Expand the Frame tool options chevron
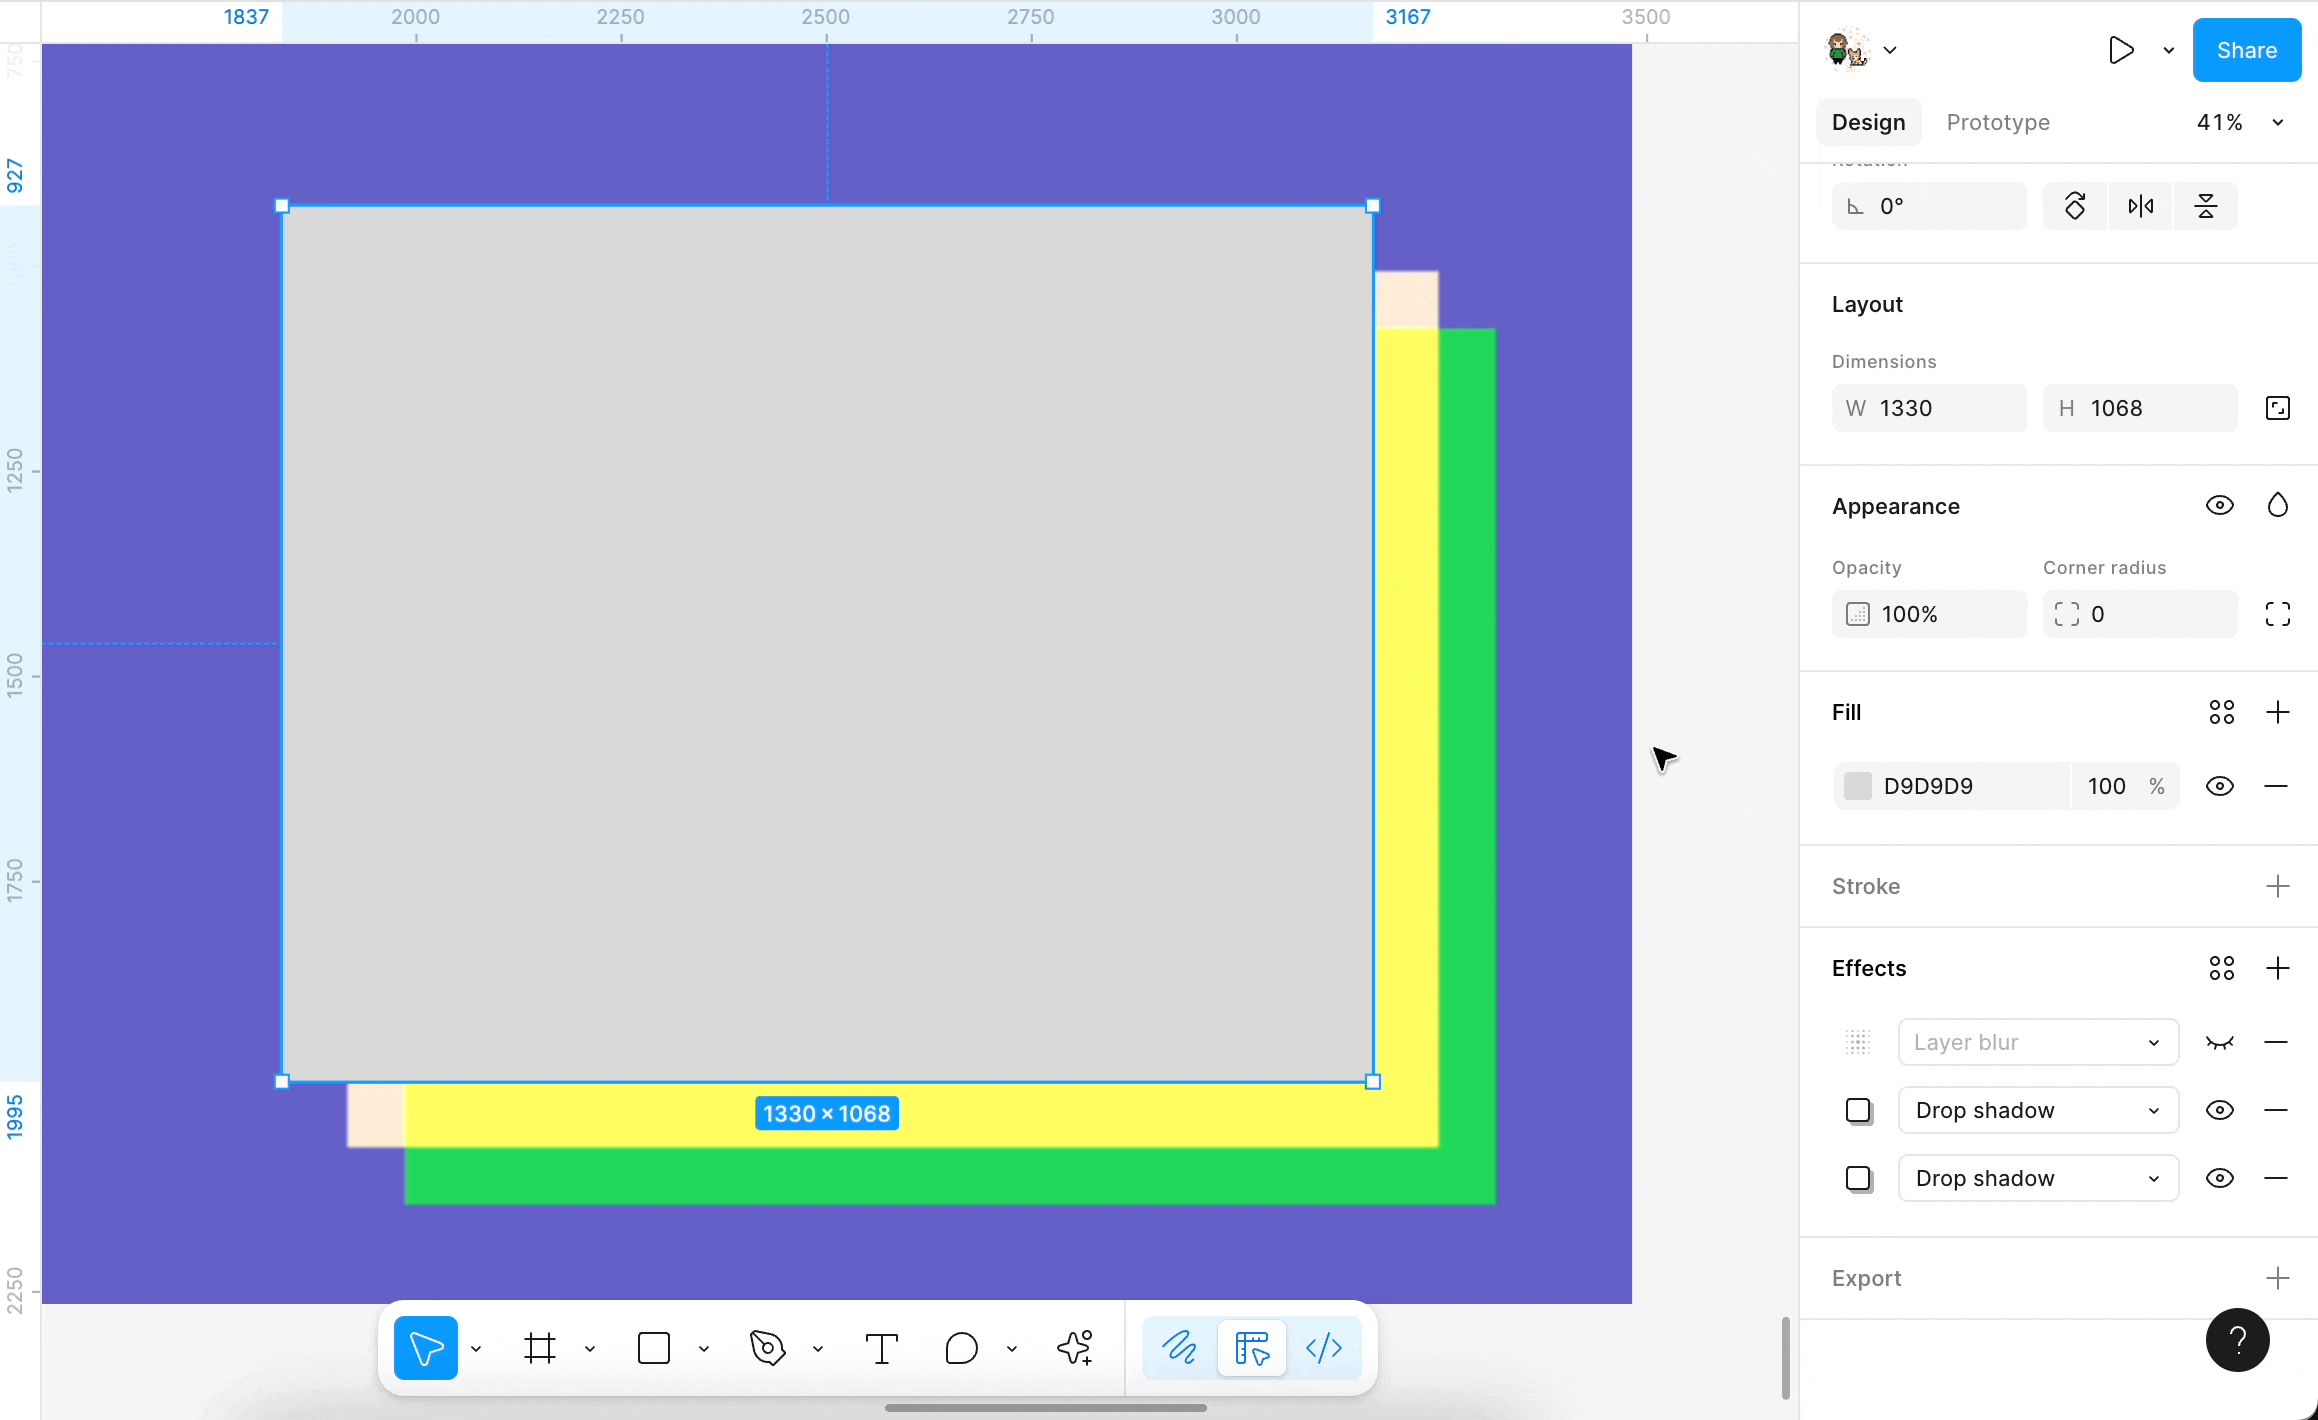This screenshot has height=1420, width=2318. tap(590, 1349)
